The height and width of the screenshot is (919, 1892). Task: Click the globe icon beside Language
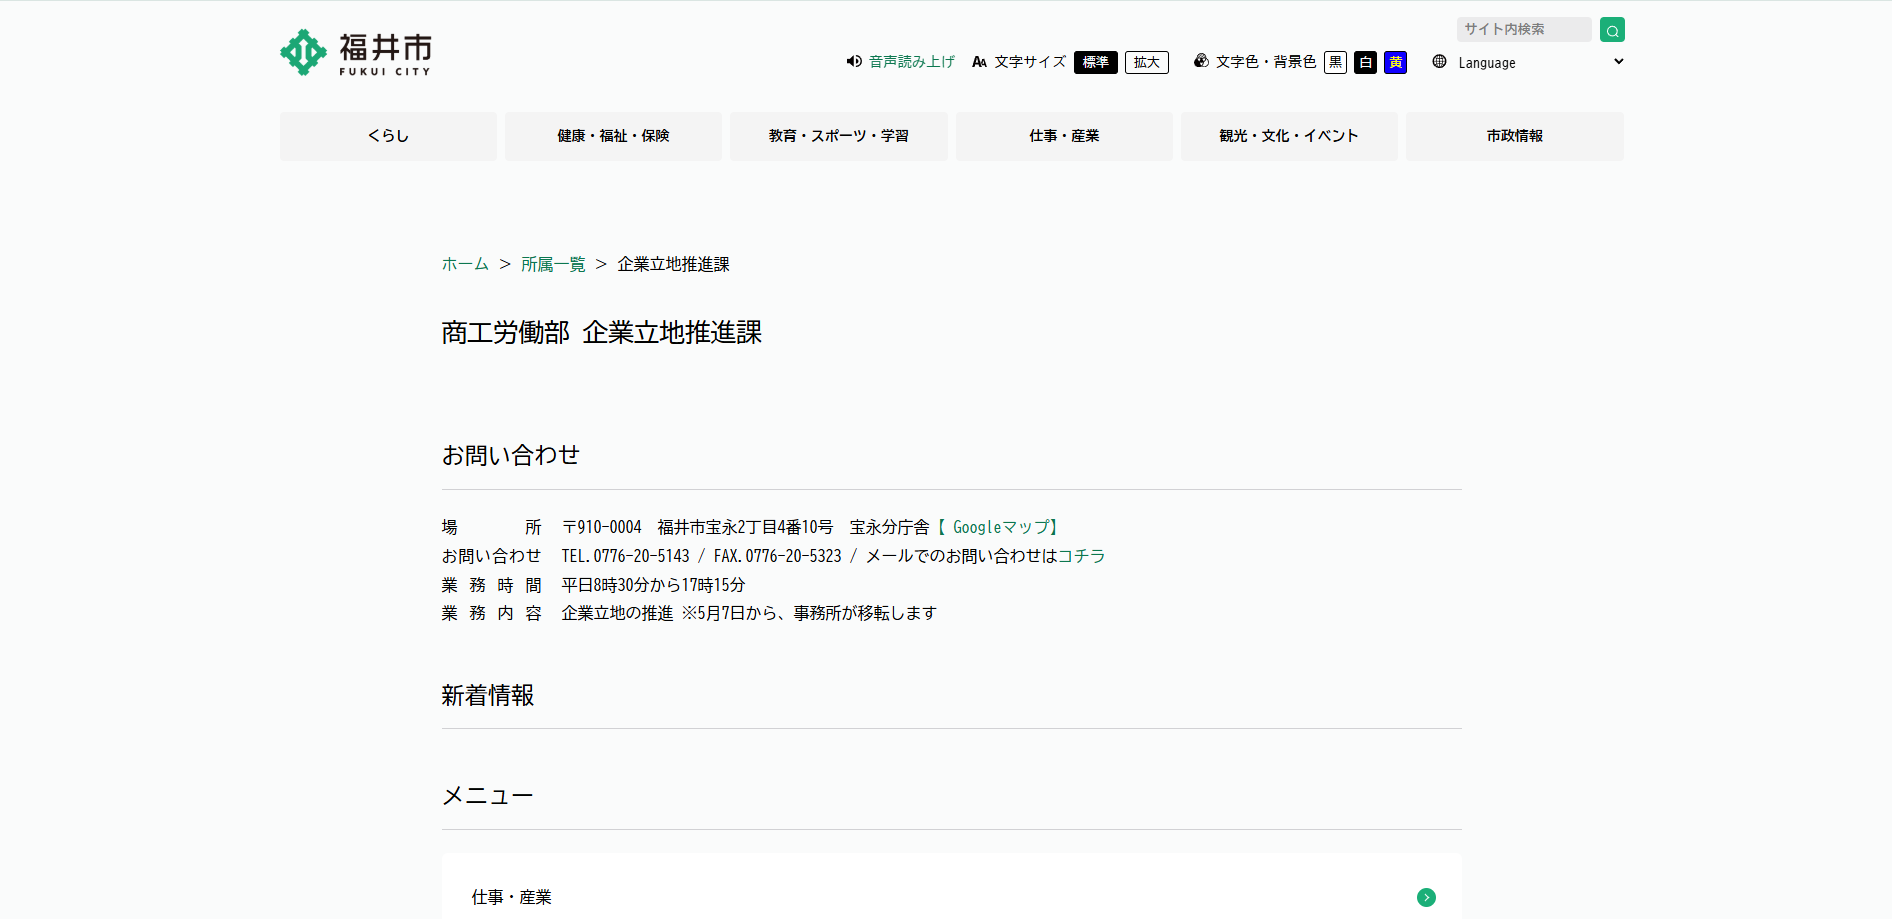1439,62
